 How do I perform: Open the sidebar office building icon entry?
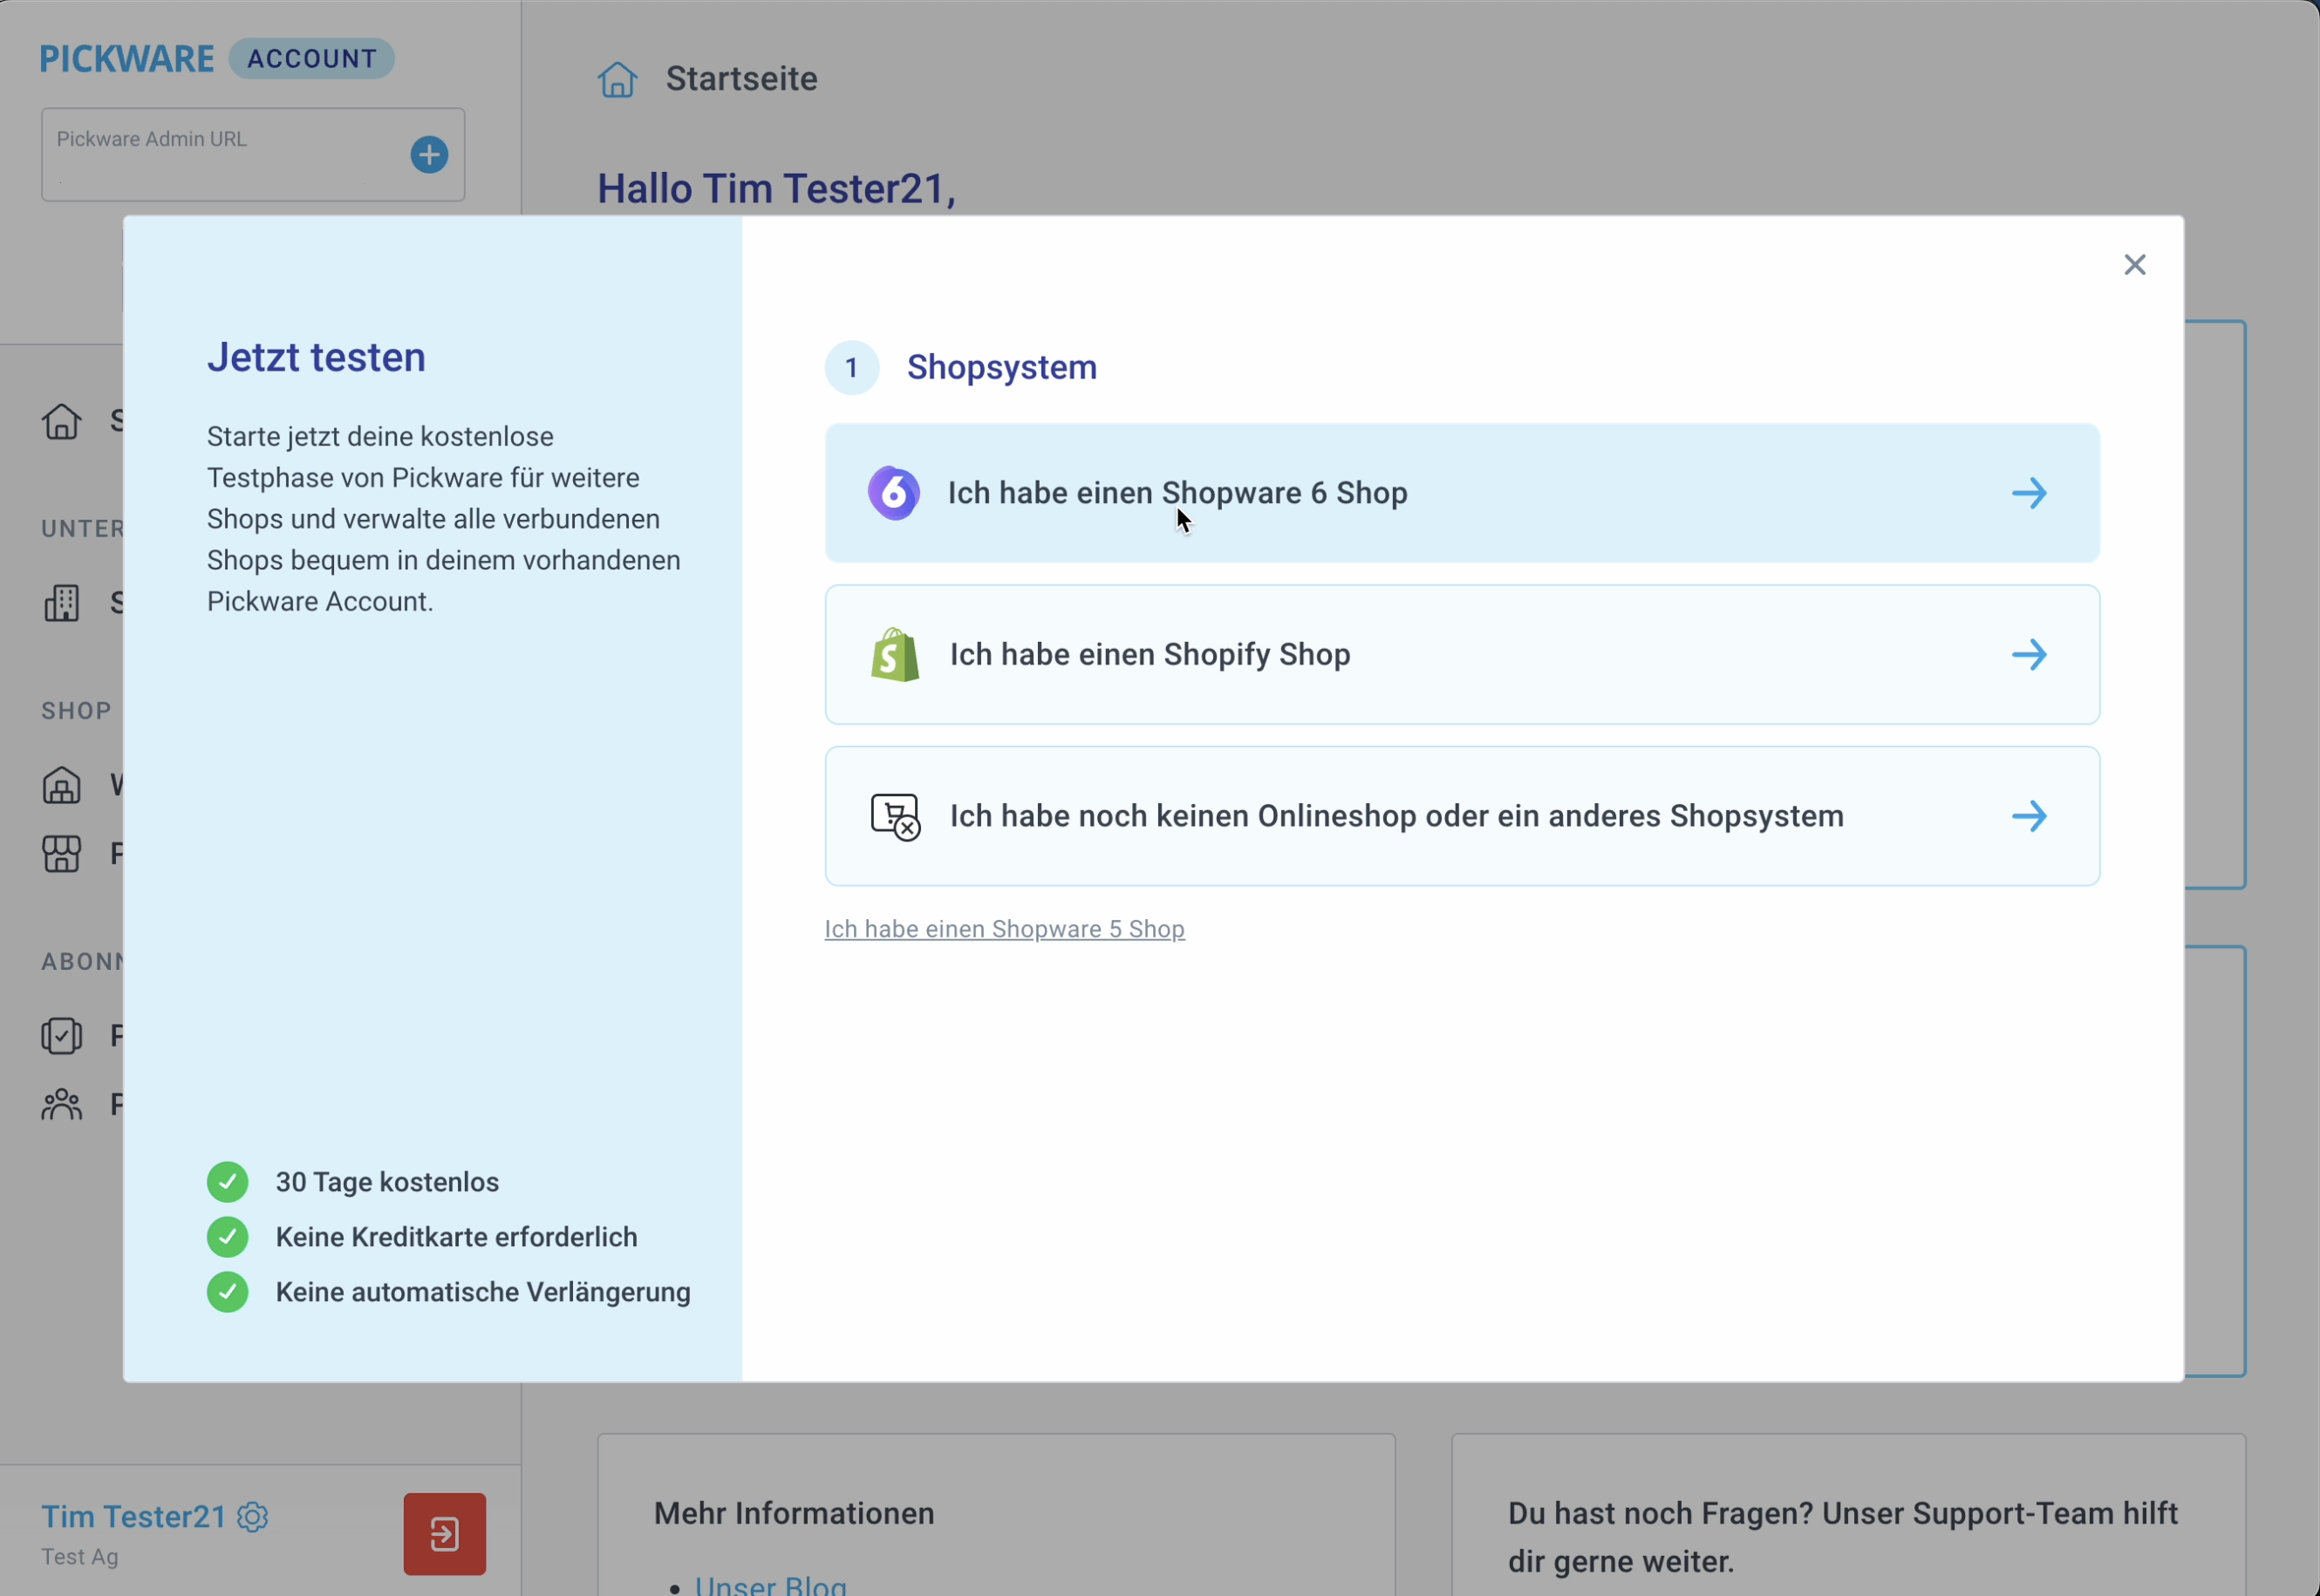(61, 603)
